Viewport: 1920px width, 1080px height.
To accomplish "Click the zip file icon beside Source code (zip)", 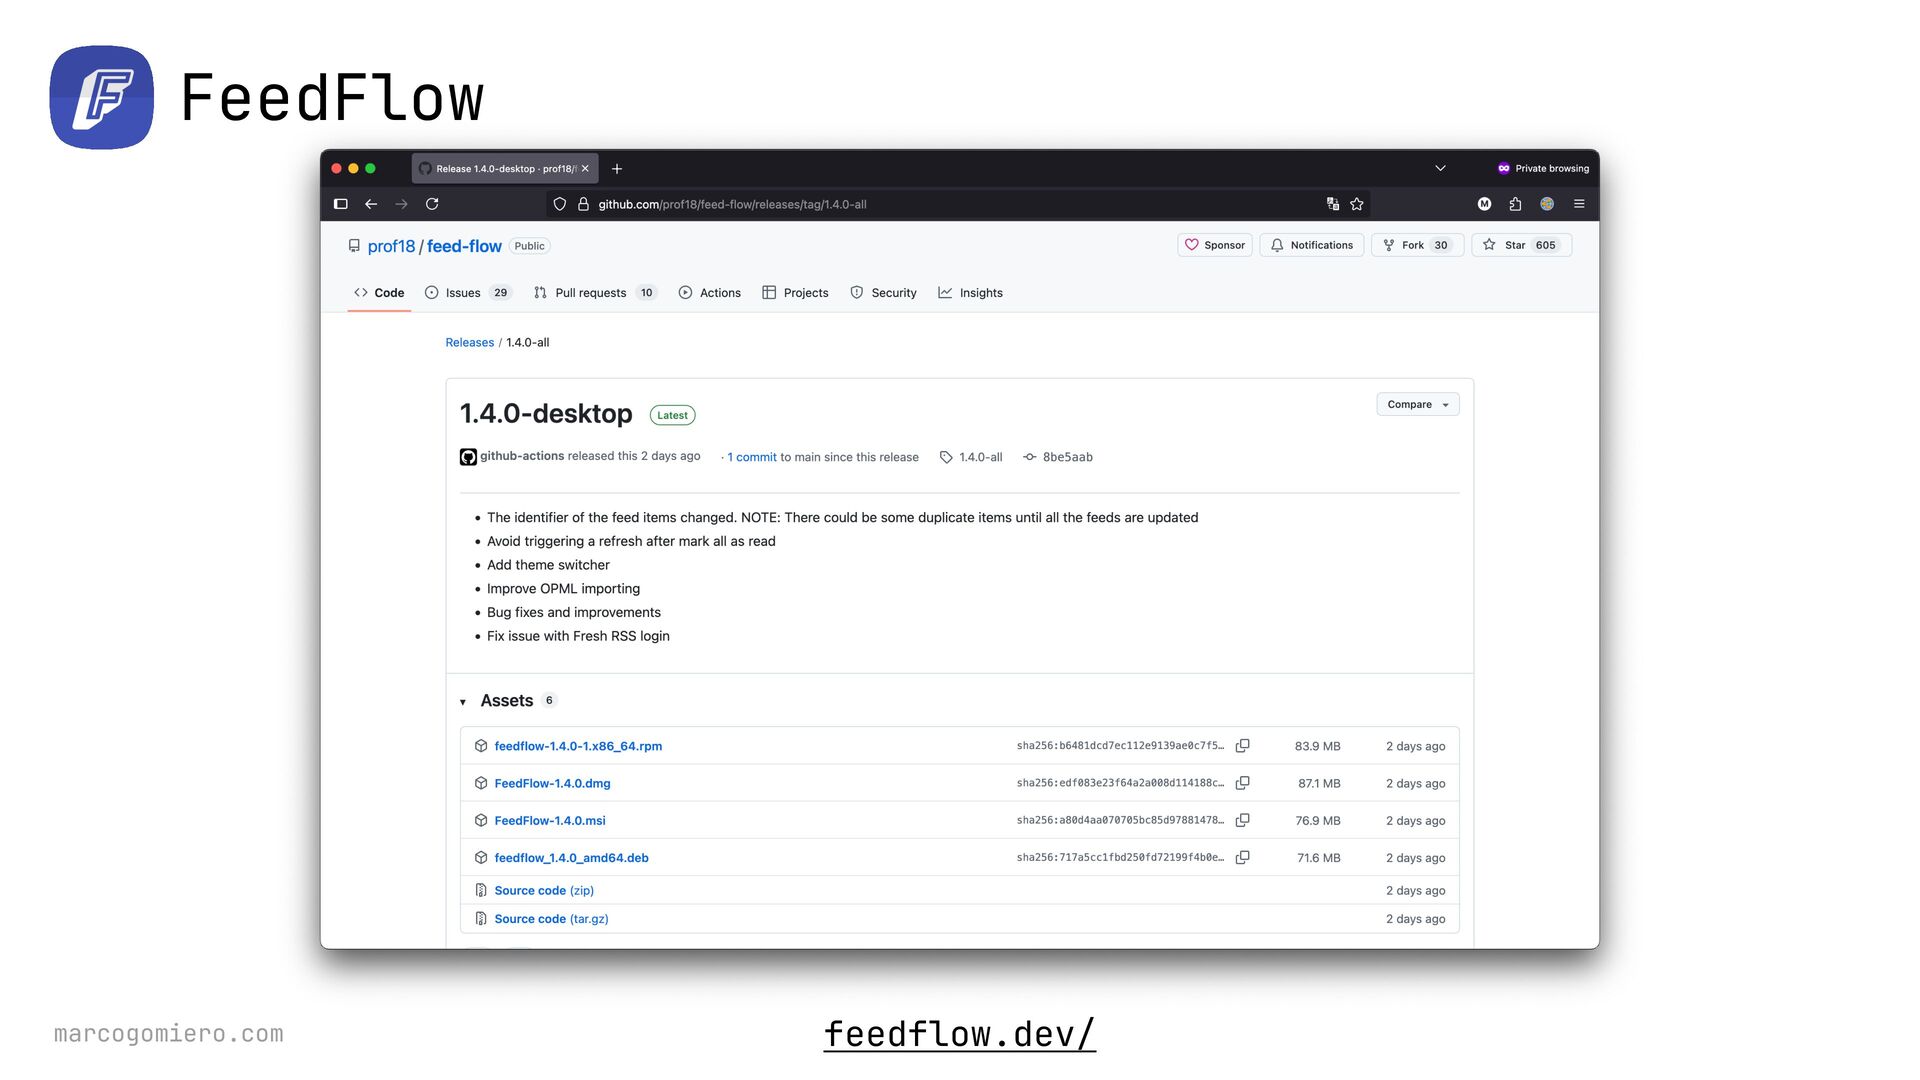I will (x=481, y=890).
